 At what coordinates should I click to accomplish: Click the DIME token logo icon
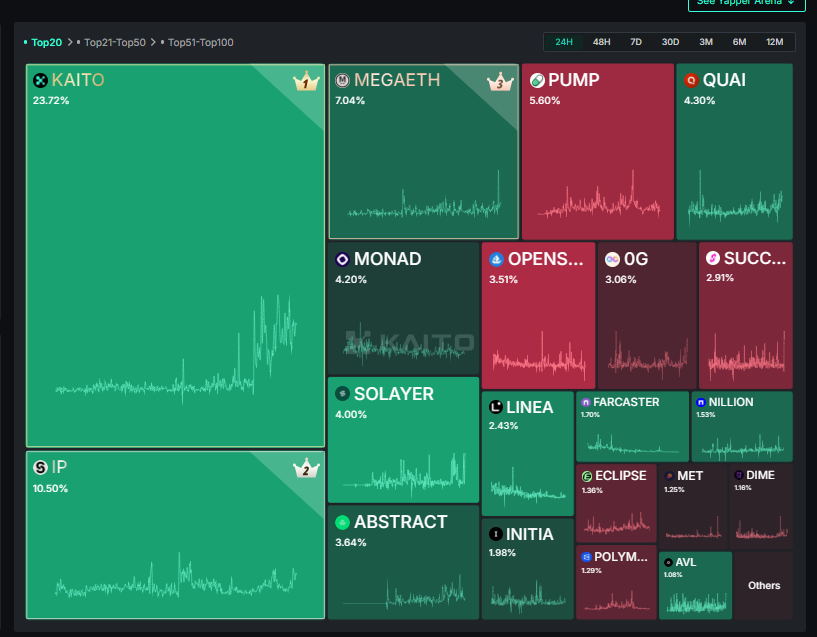click(738, 475)
